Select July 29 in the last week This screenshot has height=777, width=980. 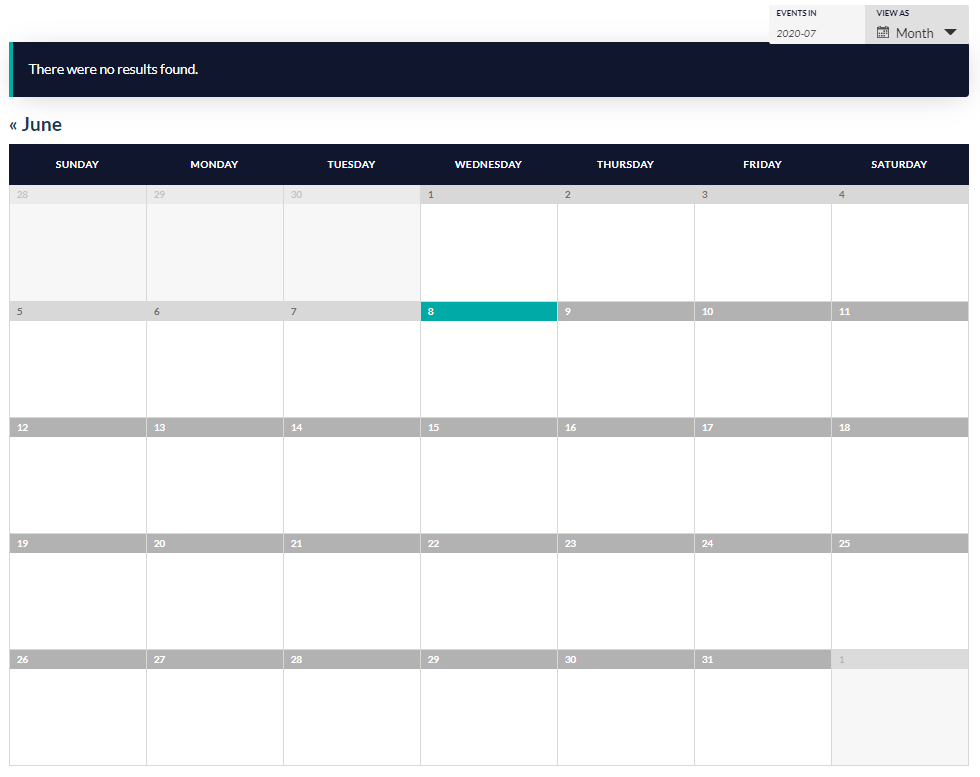click(x=434, y=659)
